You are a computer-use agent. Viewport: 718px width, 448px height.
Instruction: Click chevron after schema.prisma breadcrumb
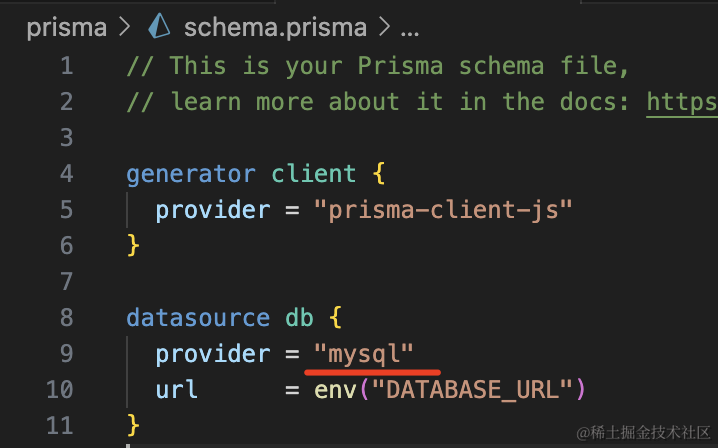point(384,27)
